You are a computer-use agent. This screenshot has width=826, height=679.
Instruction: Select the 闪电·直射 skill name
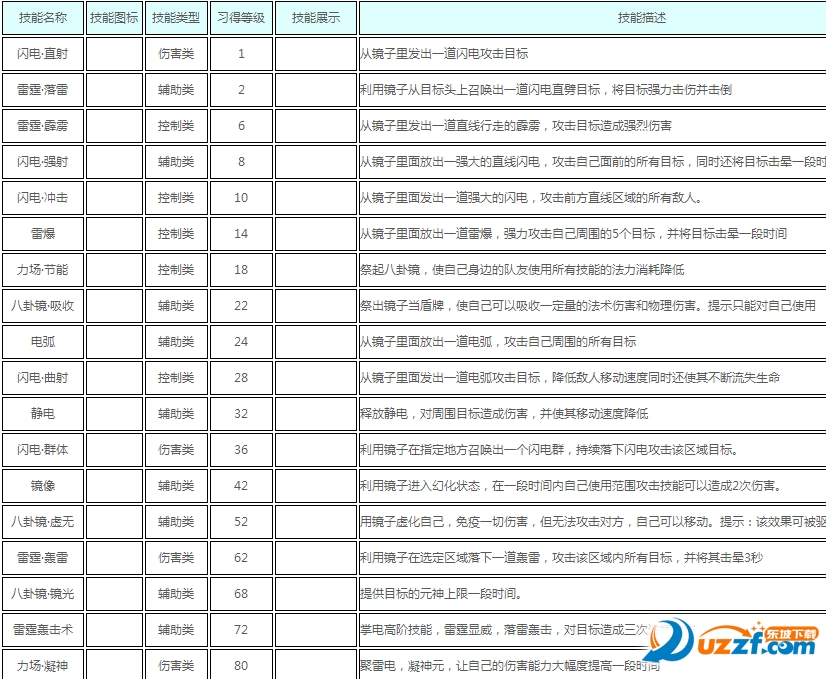[43, 54]
